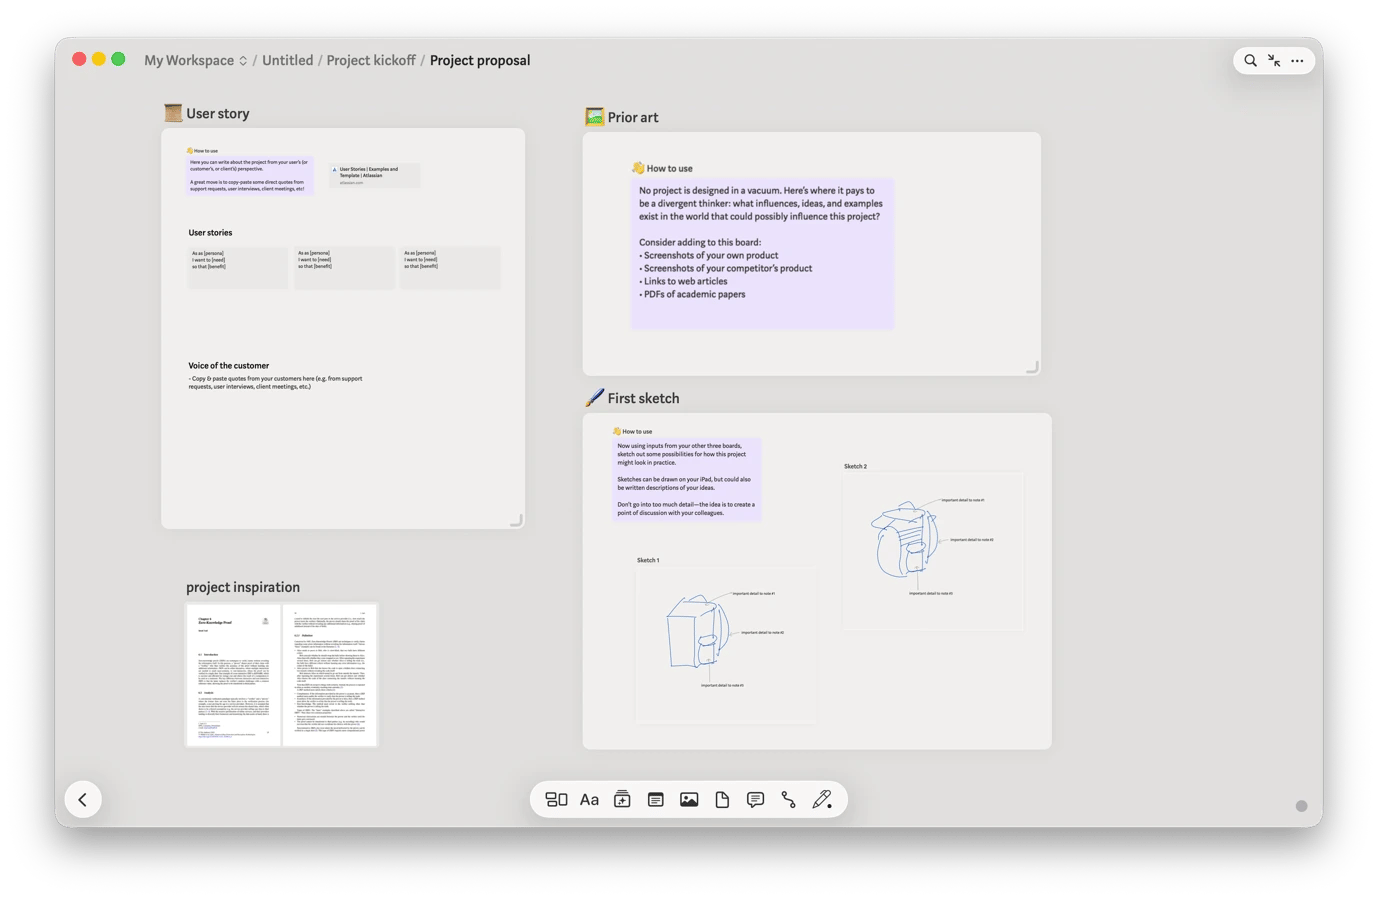Expand the My Workspace switcher arrows
The height and width of the screenshot is (900, 1378).
[x=243, y=61]
